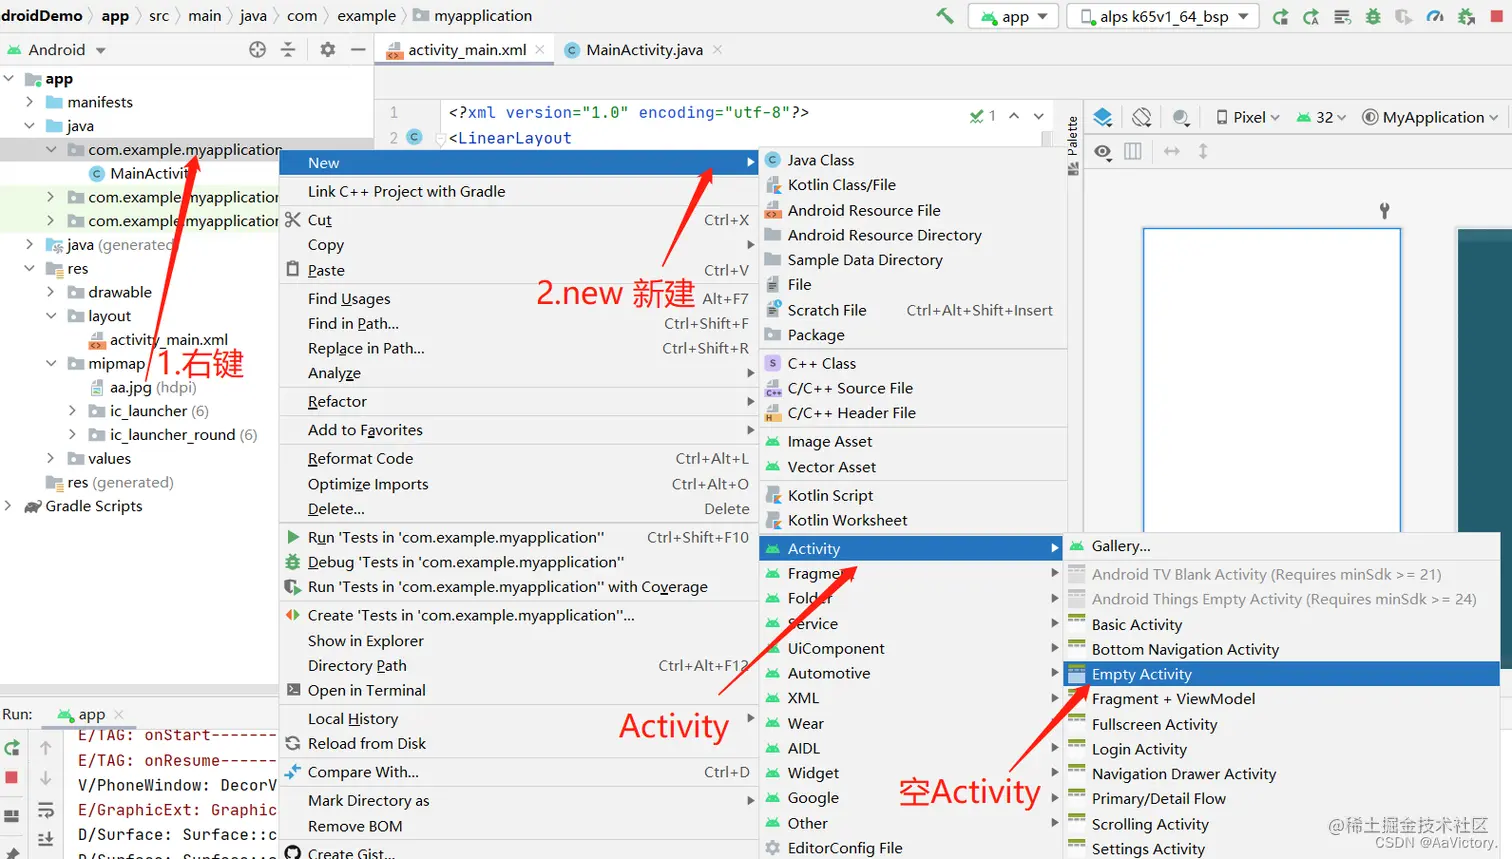Click previous highlighted error arrow in editor
This screenshot has width=1512, height=859.
pos(1014,116)
